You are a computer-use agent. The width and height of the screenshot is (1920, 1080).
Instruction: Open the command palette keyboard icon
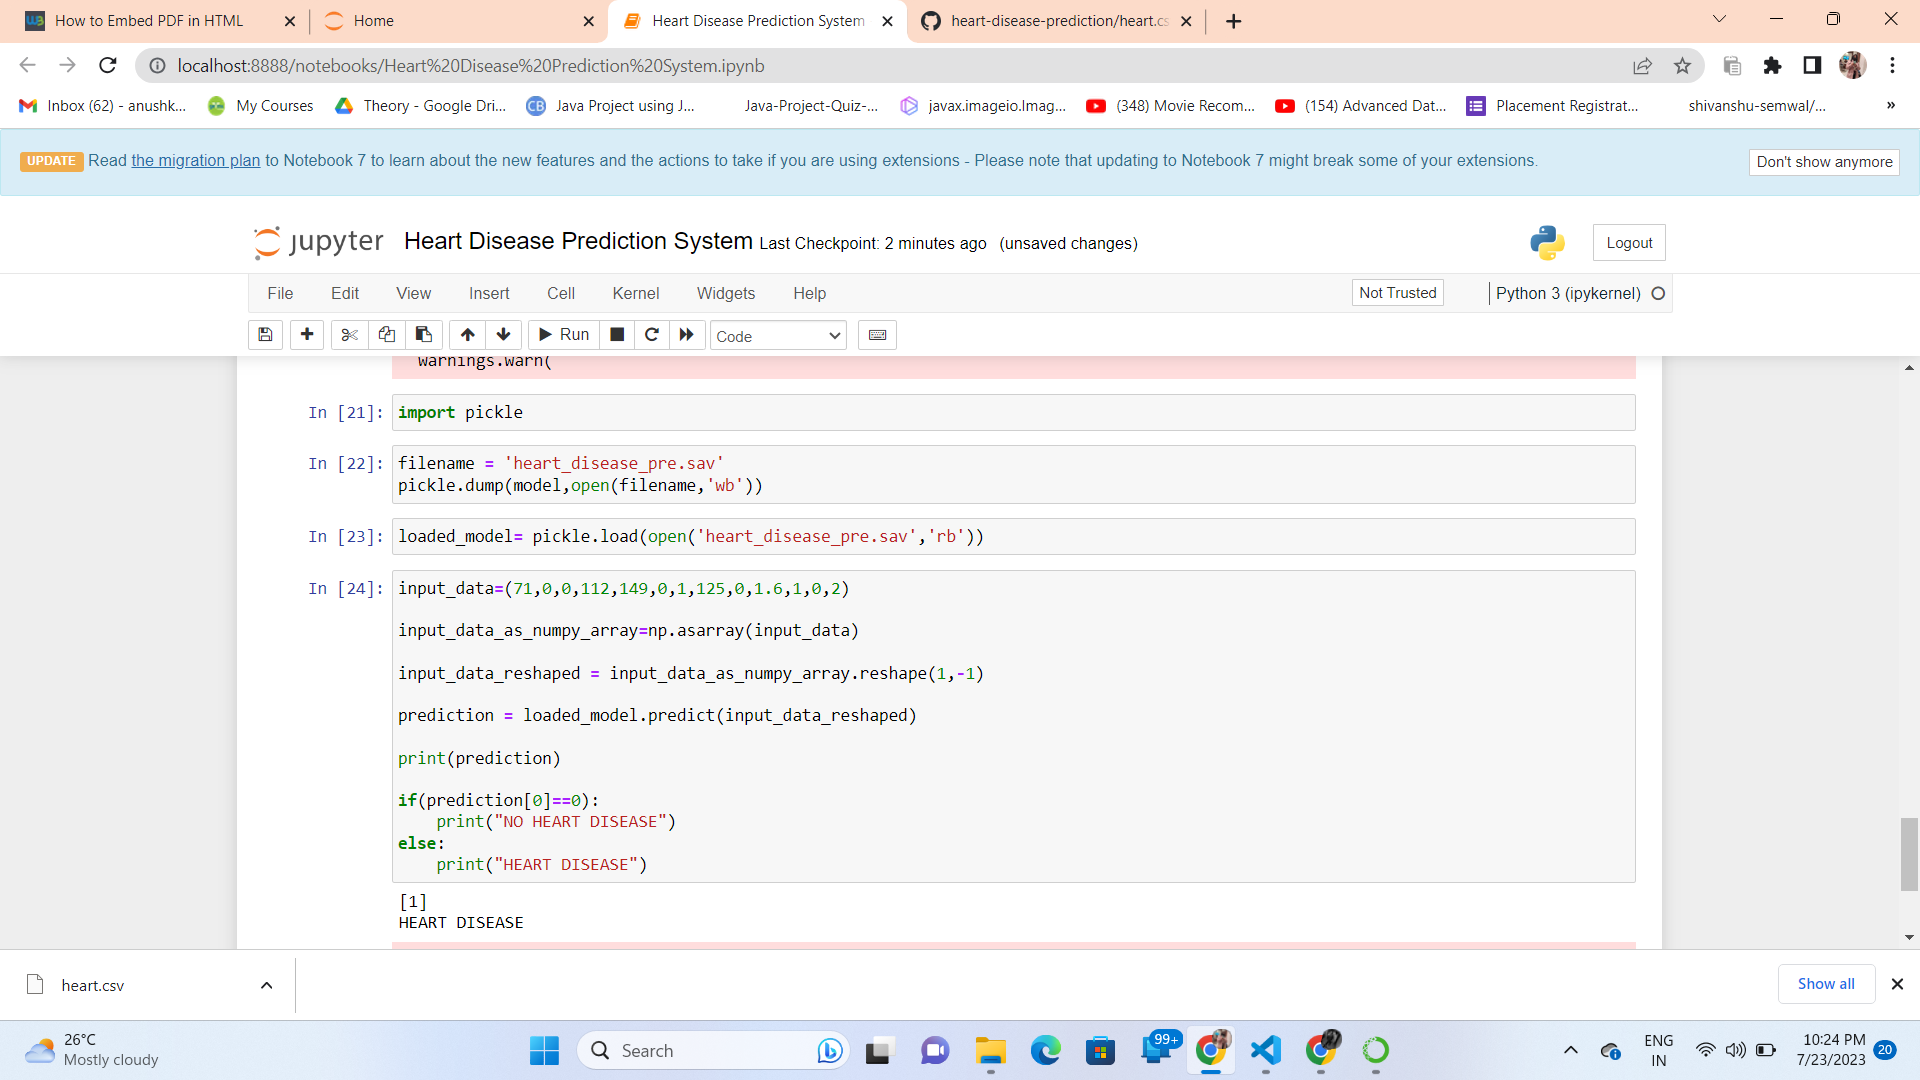(877, 335)
